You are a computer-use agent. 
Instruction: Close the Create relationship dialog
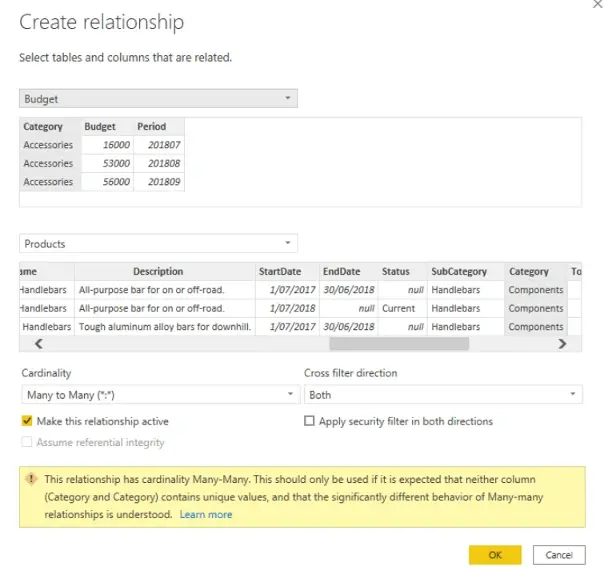(x=597, y=5)
